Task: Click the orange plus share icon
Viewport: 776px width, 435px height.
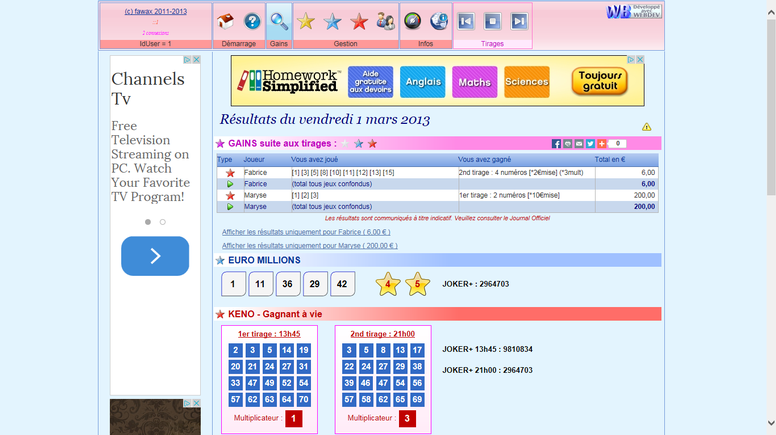Action: point(602,144)
